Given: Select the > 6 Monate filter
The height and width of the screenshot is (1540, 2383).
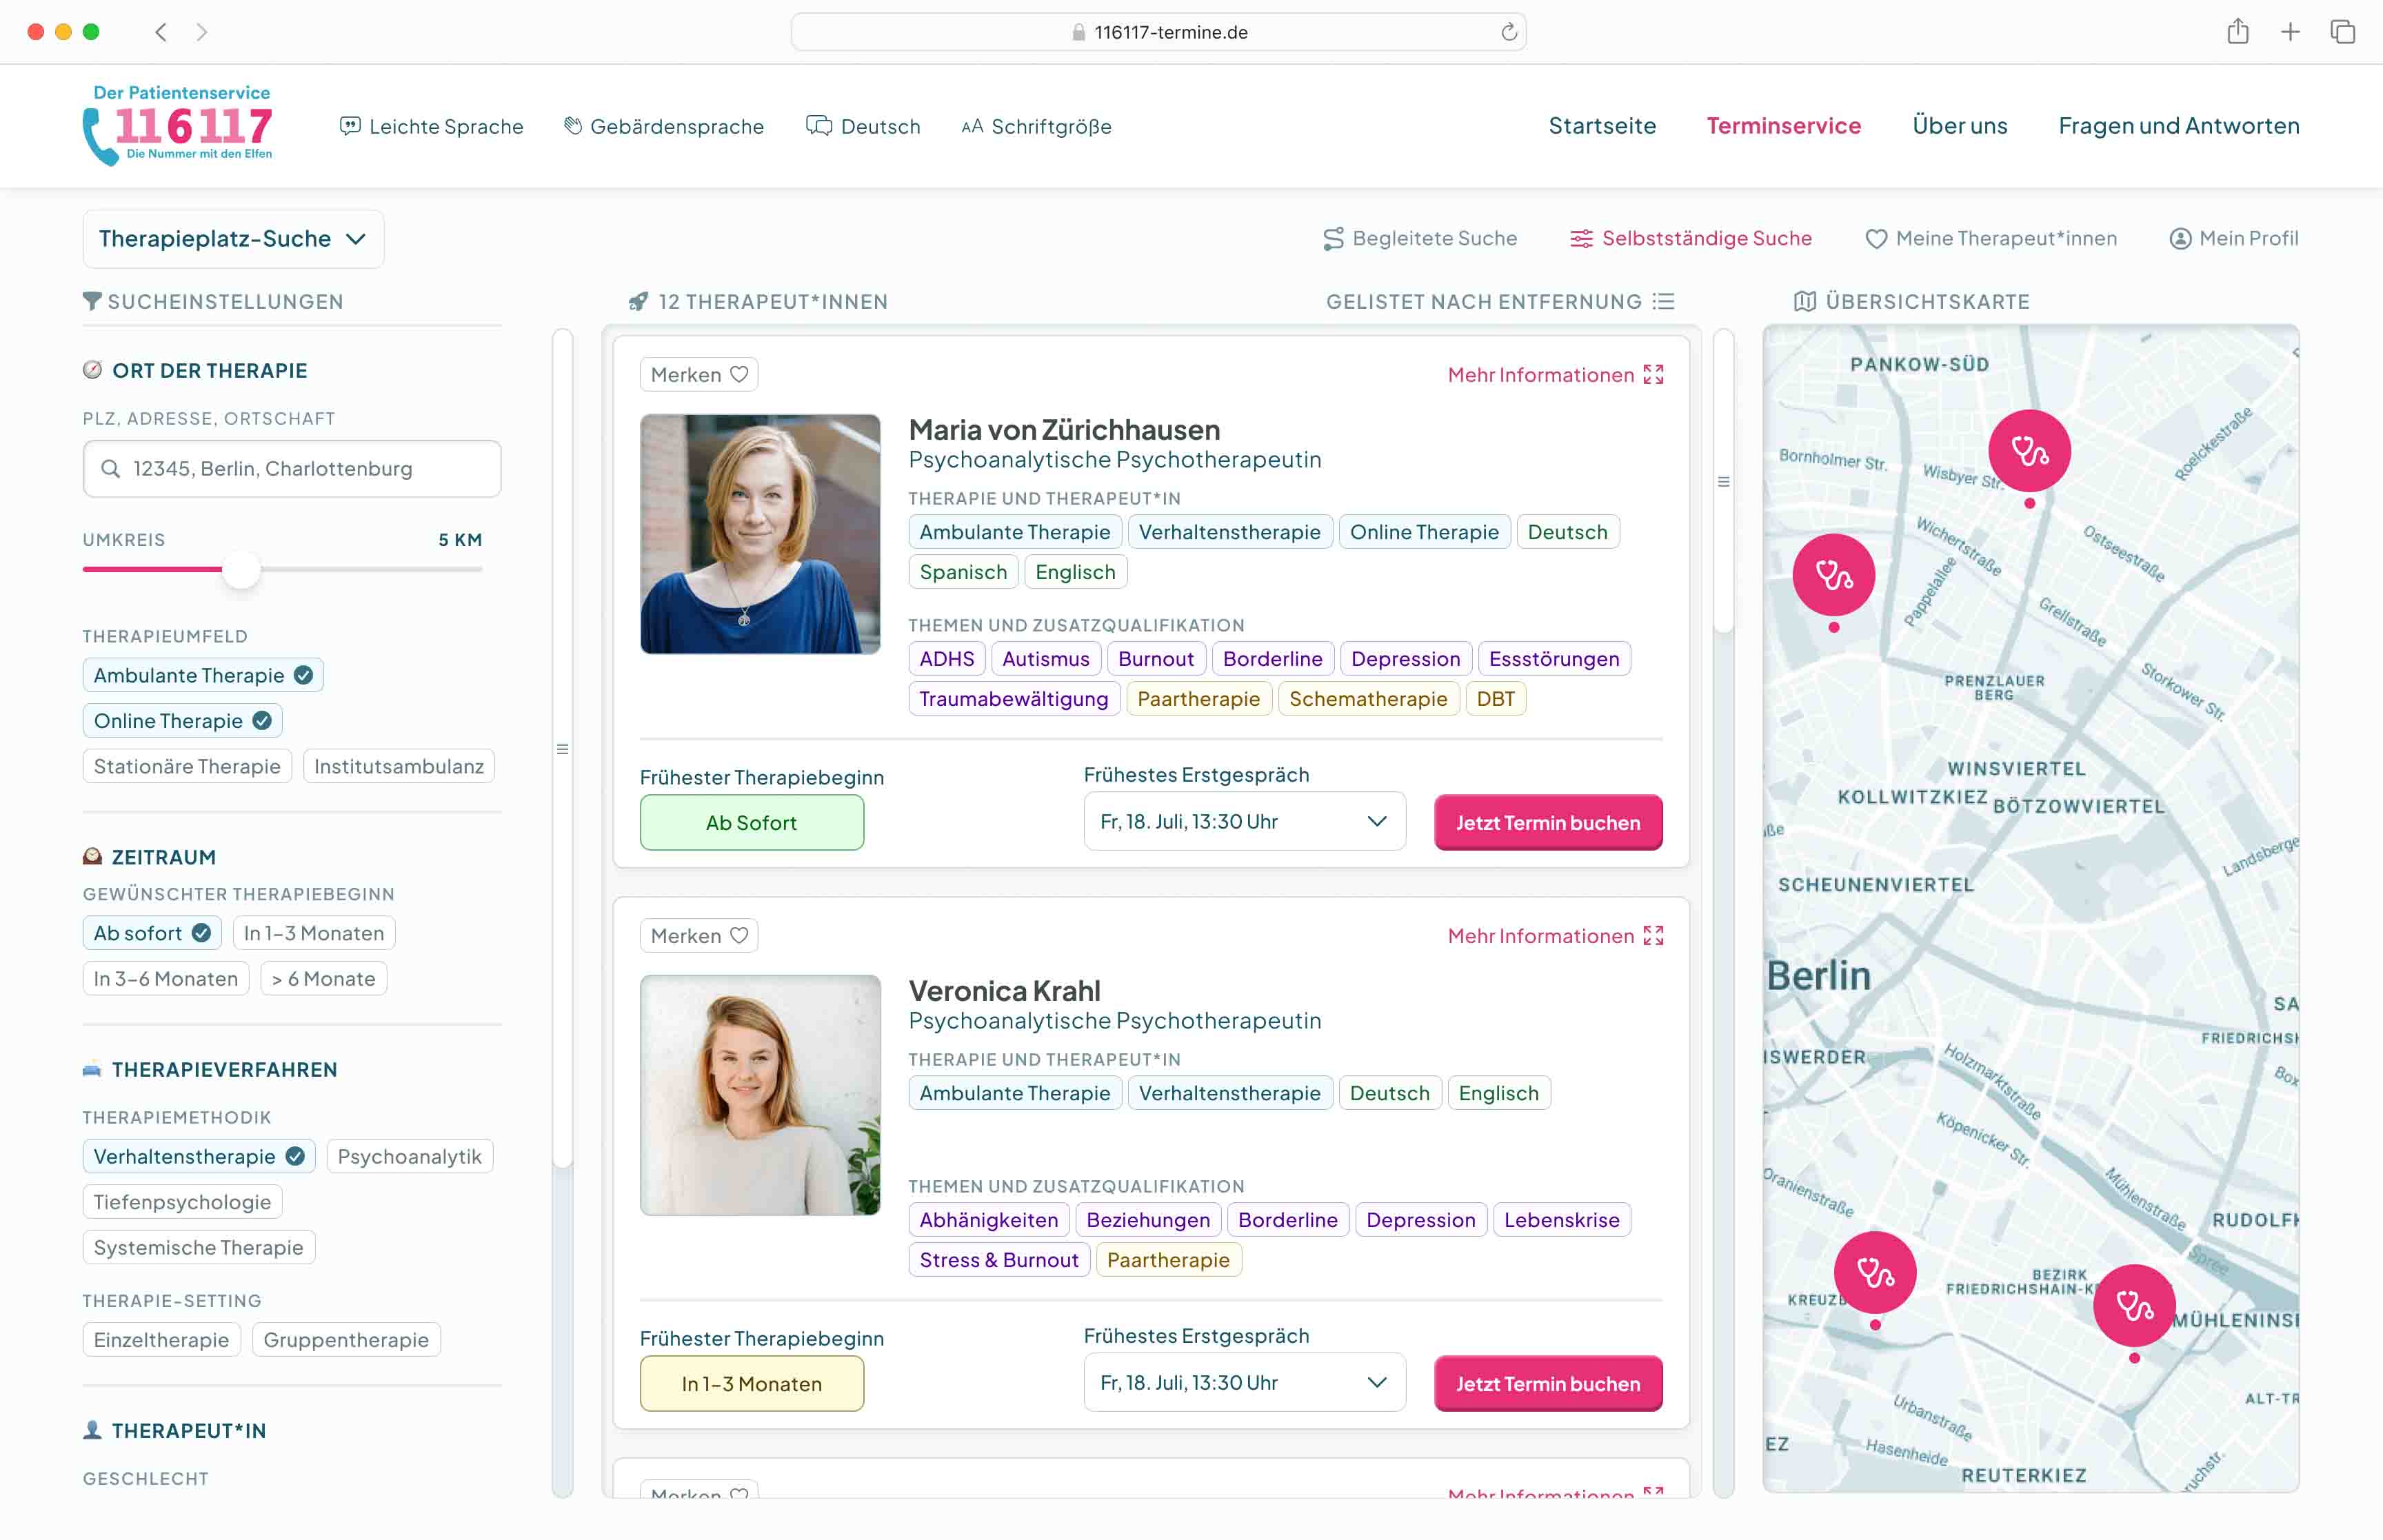Looking at the screenshot, I should pyautogui.click(x=324, y=978).
